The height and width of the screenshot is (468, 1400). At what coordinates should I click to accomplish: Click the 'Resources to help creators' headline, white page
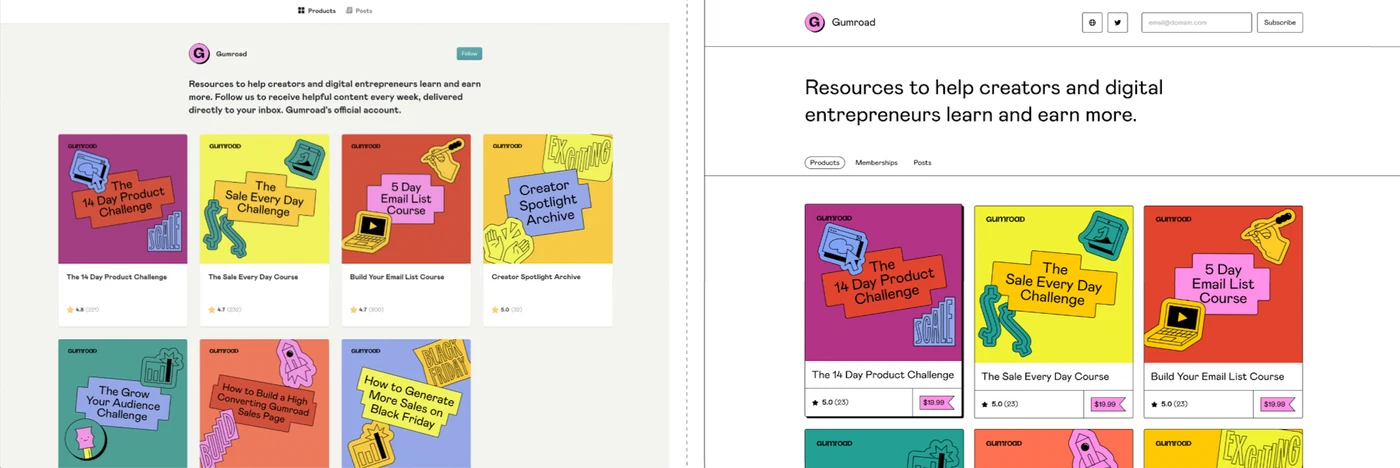point(984,101)
